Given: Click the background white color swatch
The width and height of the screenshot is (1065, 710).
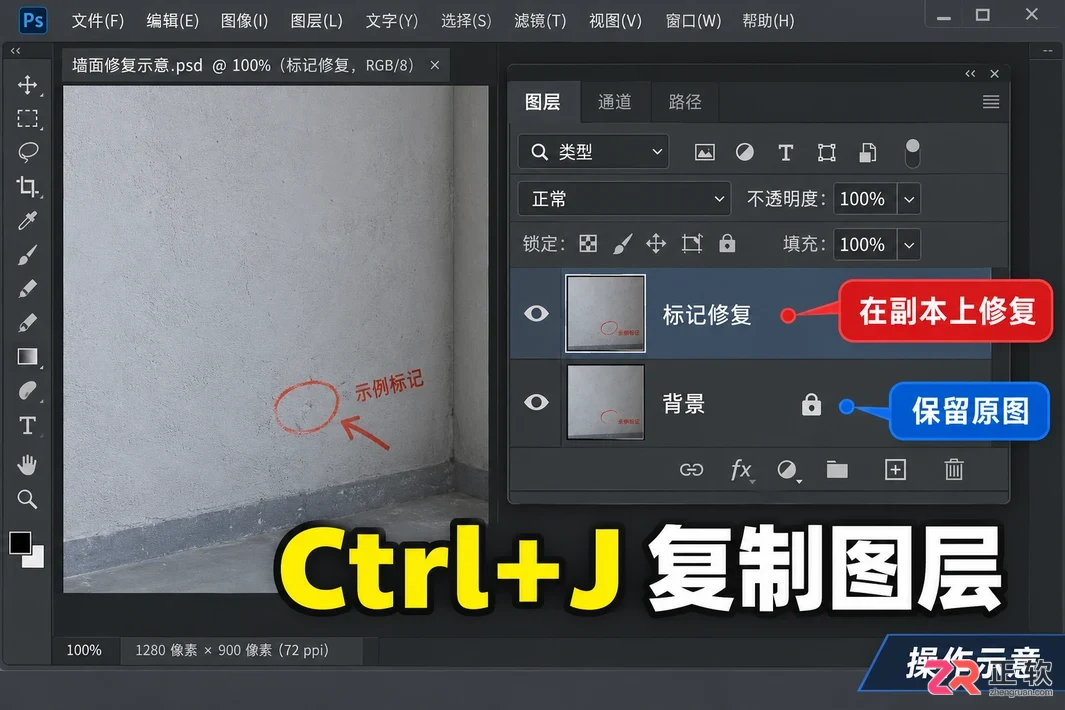Looking at the screenshot, I should click(35, 559).
